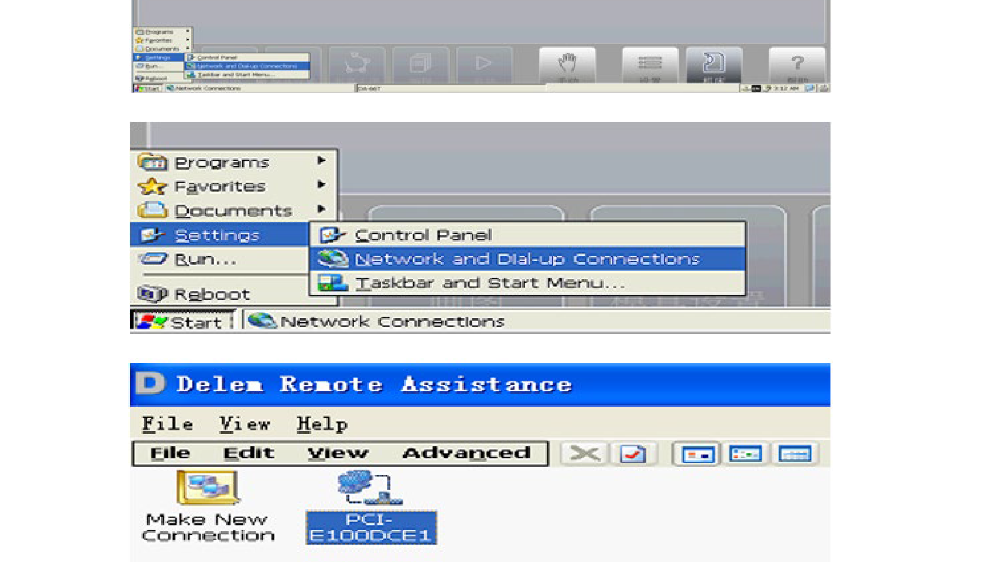
Task: Click the faded stacked-pages button
Action: [421, 64]
